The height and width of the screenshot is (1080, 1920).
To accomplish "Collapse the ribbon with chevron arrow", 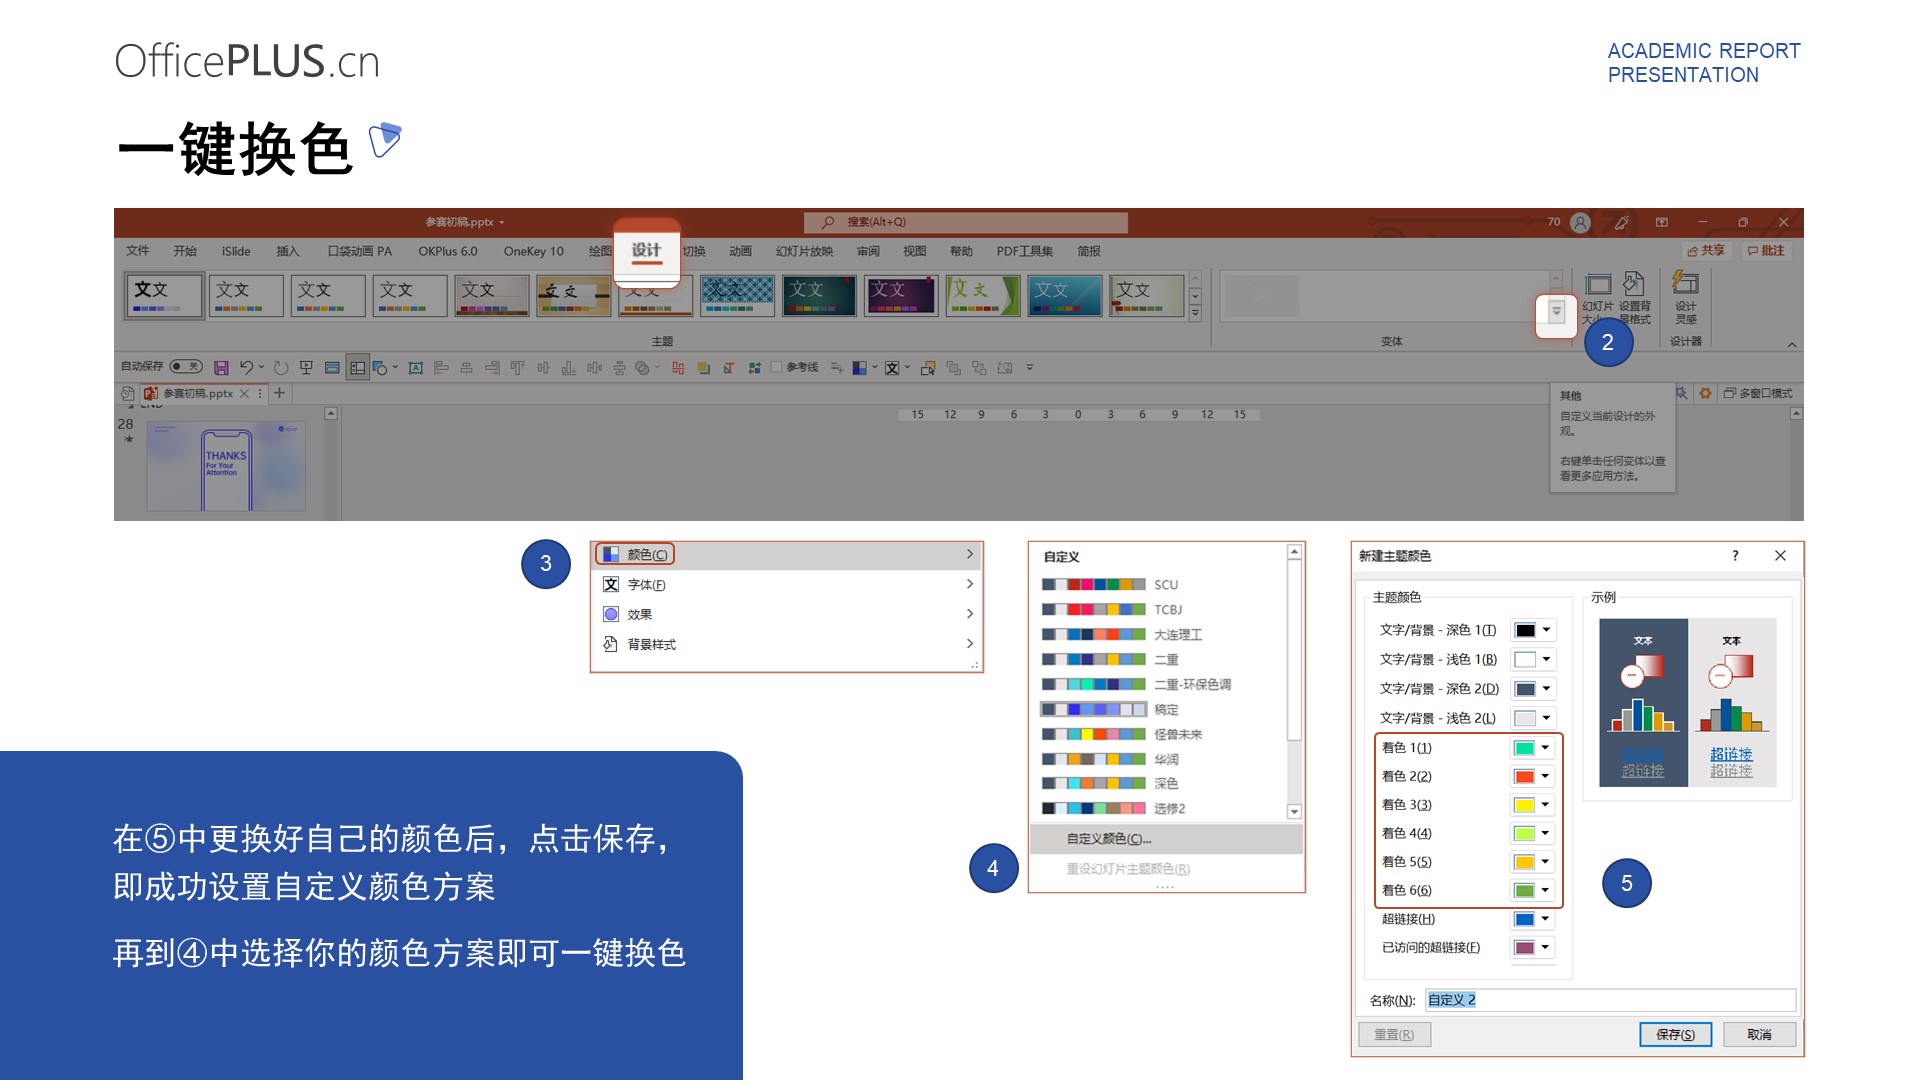I will coord(1792,345).
